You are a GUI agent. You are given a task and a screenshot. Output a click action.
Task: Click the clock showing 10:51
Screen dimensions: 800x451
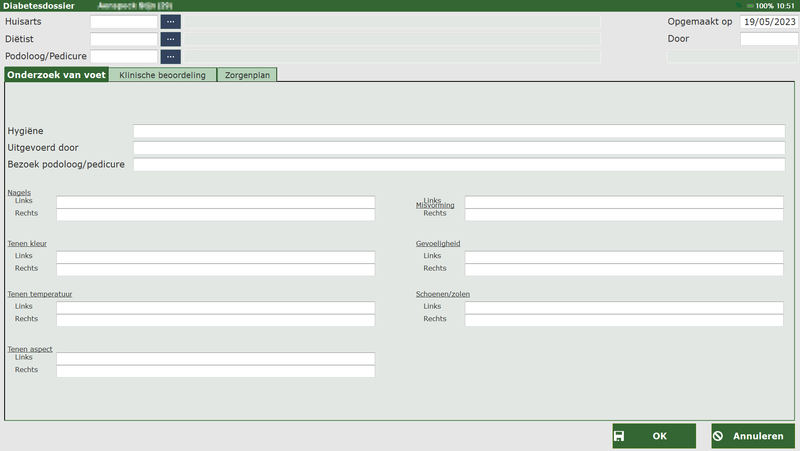pyautogui.click(x=786, y=6)
